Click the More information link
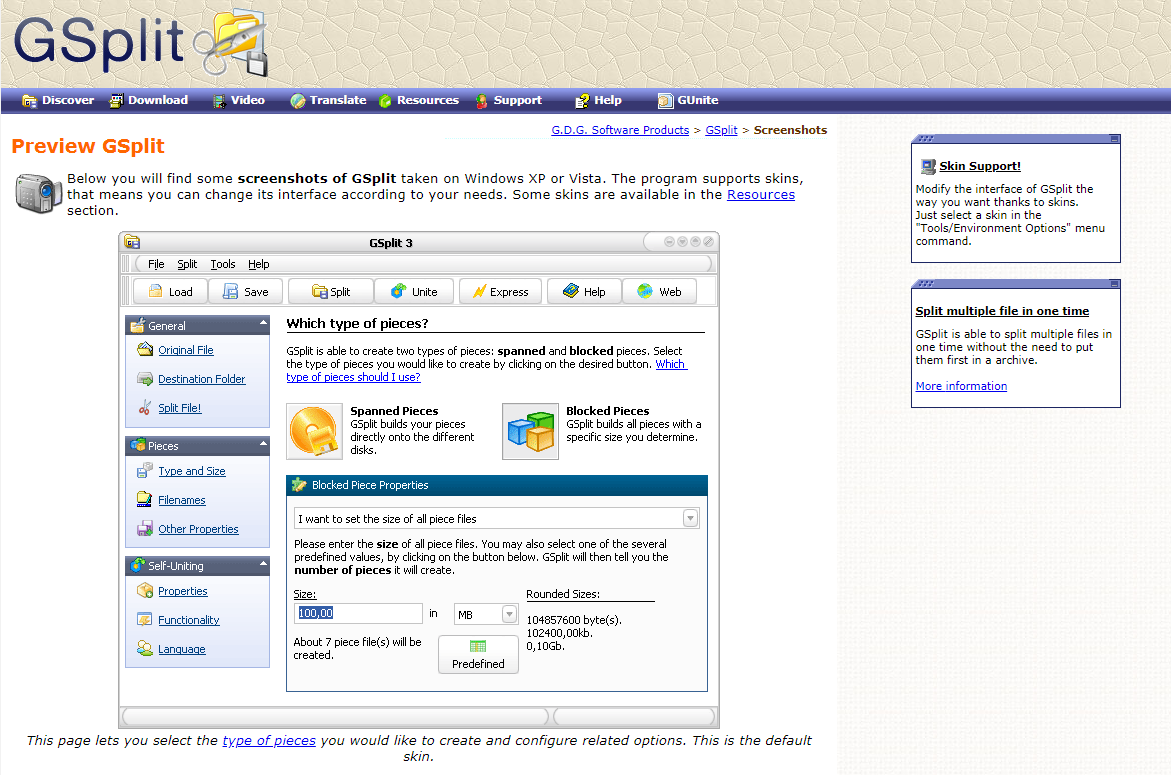 (961, 386)
